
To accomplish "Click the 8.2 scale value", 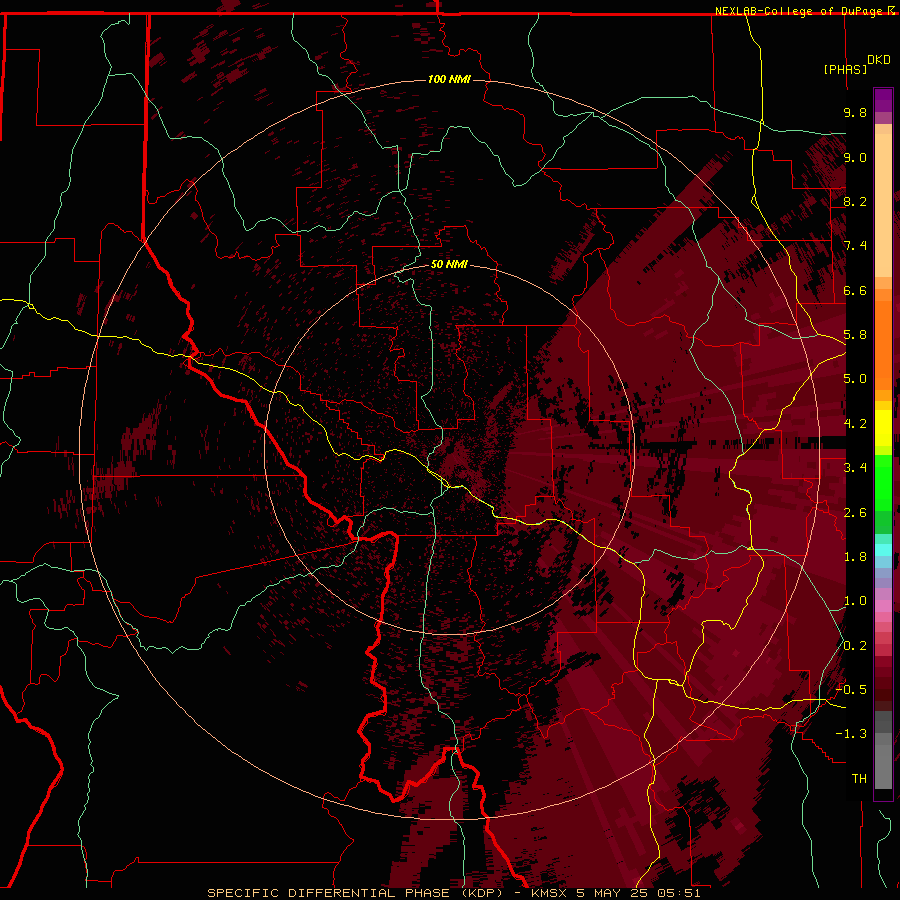I will 855,201.
